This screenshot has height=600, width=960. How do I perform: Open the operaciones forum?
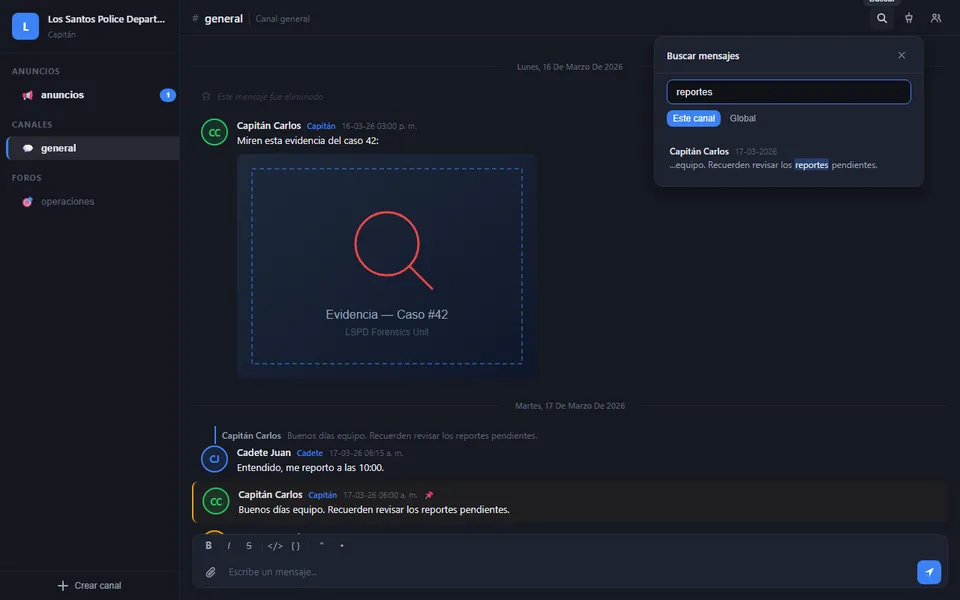coord(92,201)
